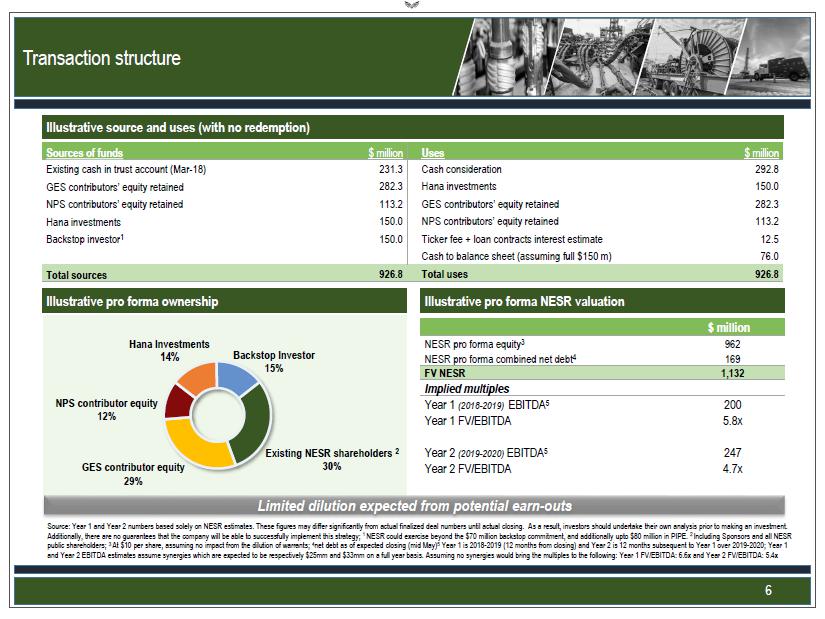Click the value 962 in valuation table
825x619 pixels.
[732, 344]
